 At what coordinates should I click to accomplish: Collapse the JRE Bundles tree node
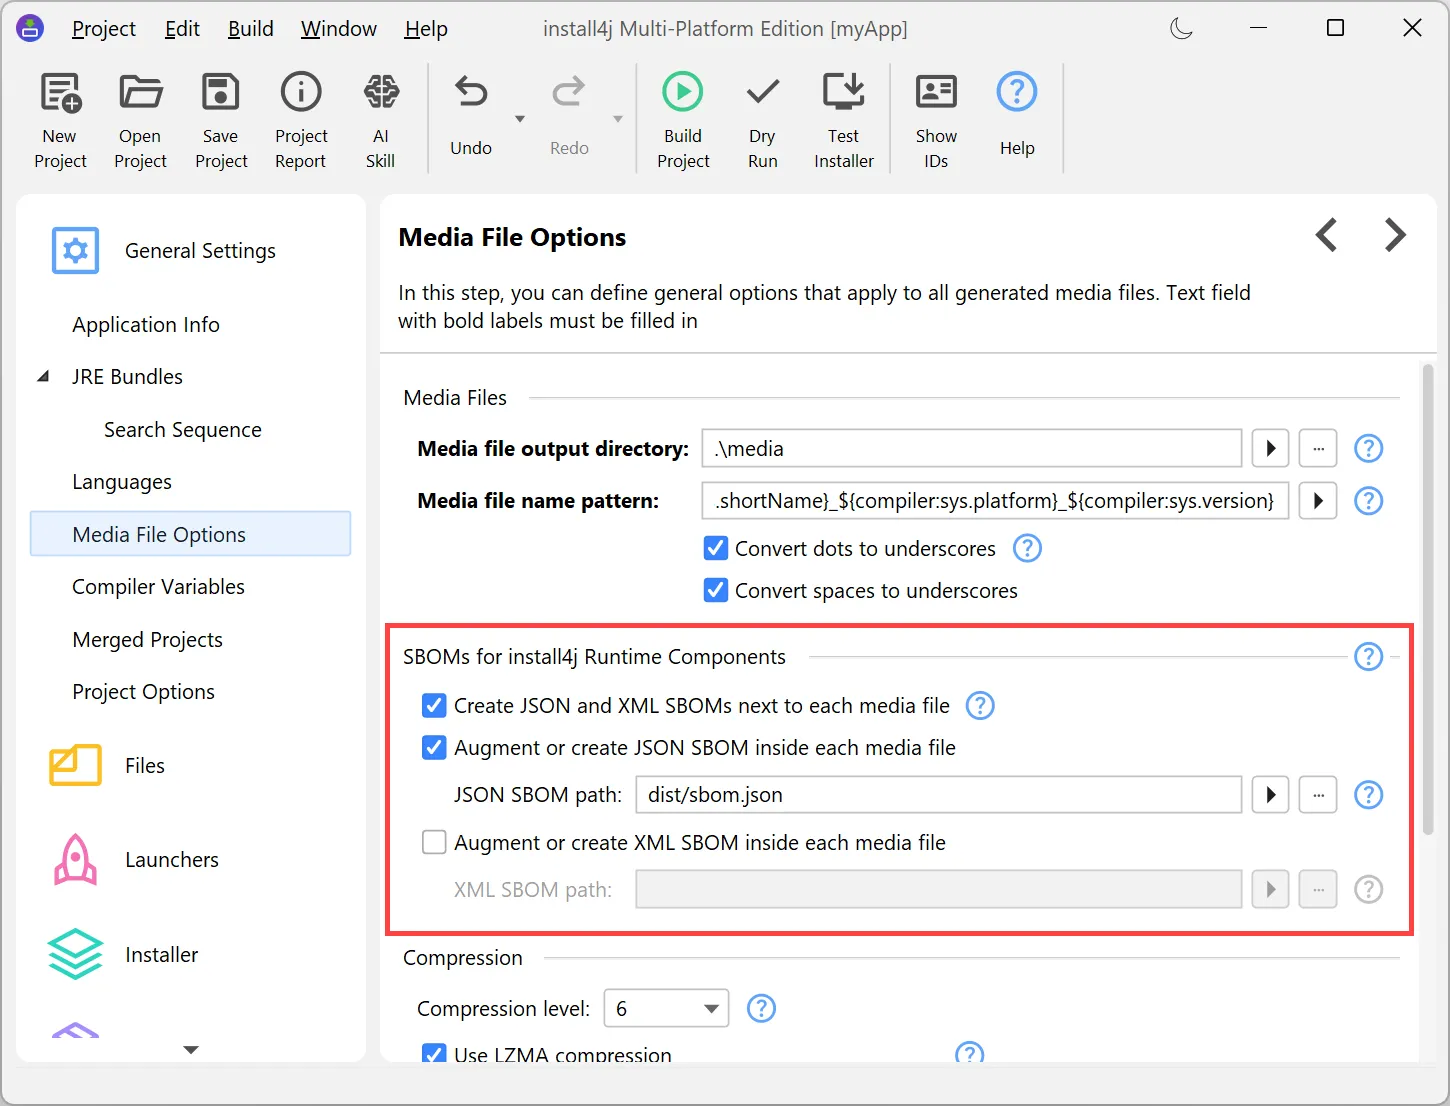tap(43, 377)
